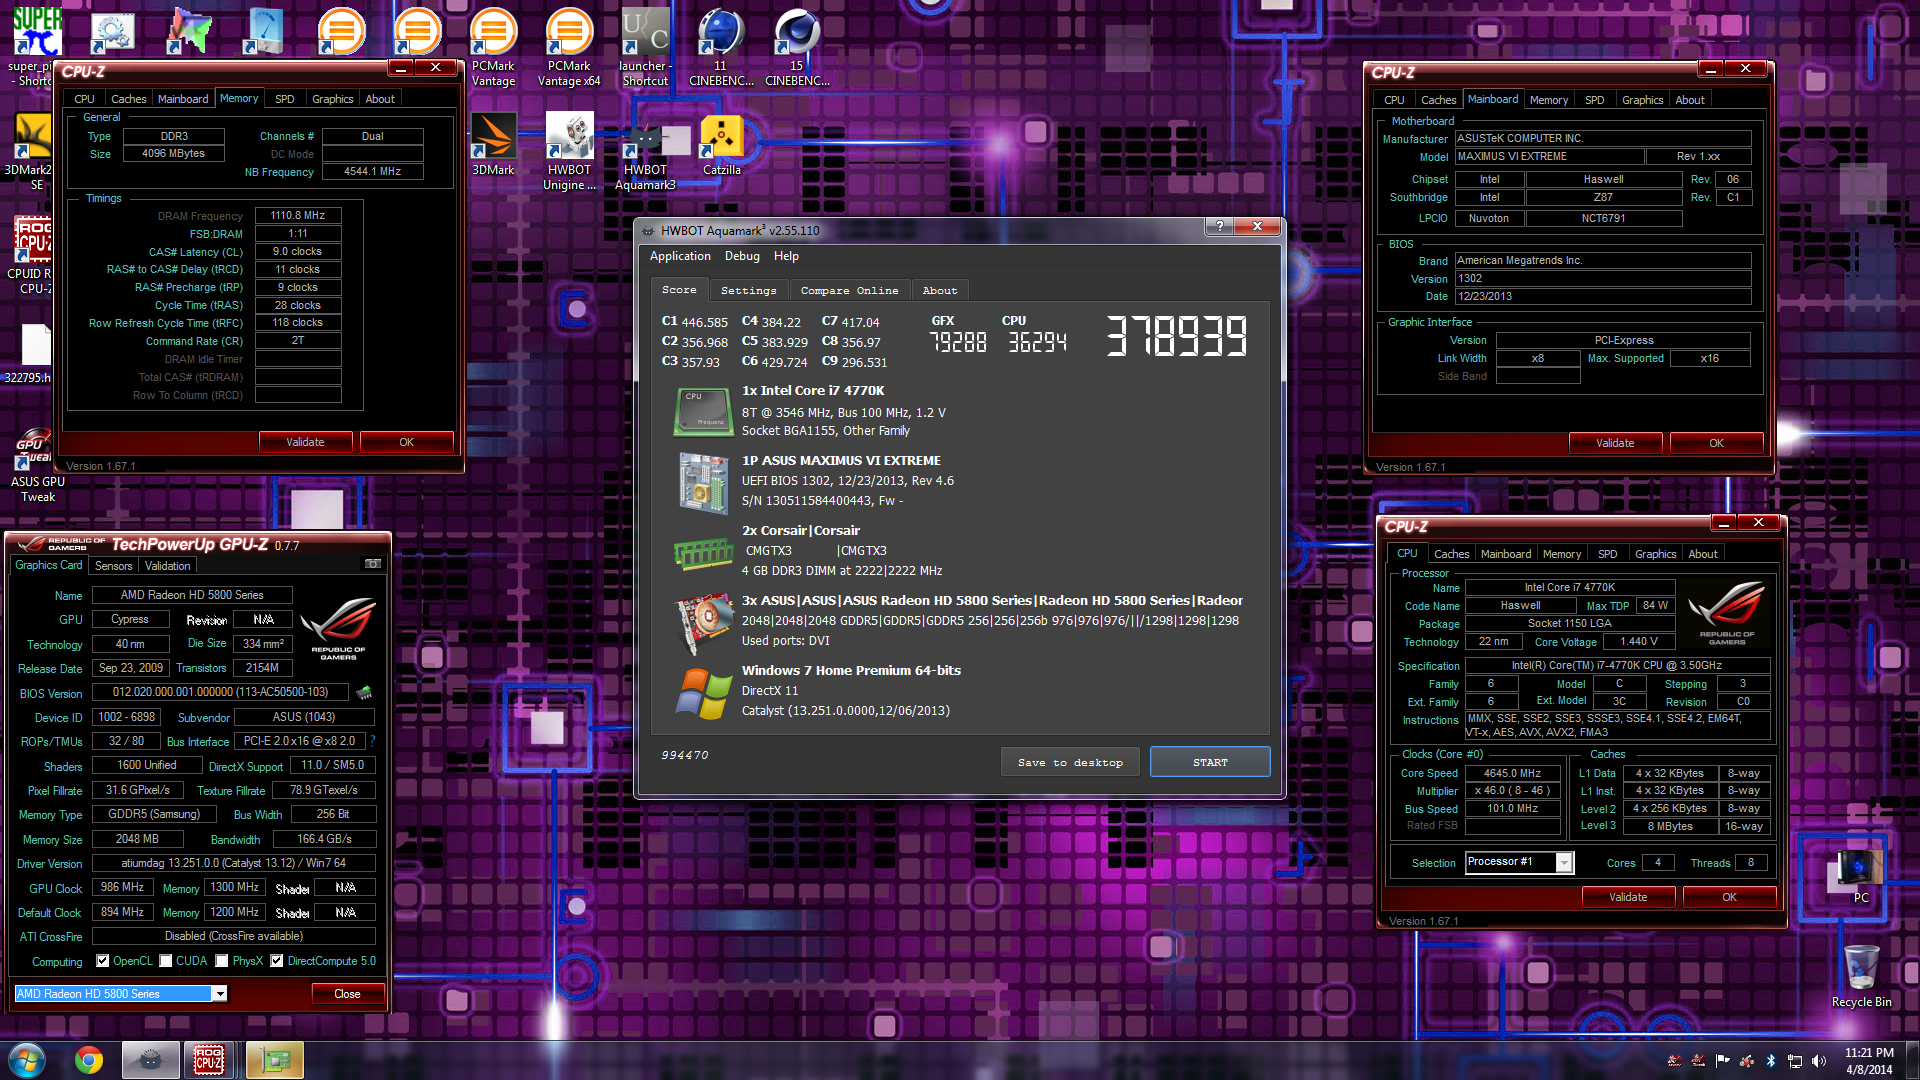Screen dimensions: 1920x1080
Task: Click the GPU-Z screenshot camera icon
Action: (372, 564)
